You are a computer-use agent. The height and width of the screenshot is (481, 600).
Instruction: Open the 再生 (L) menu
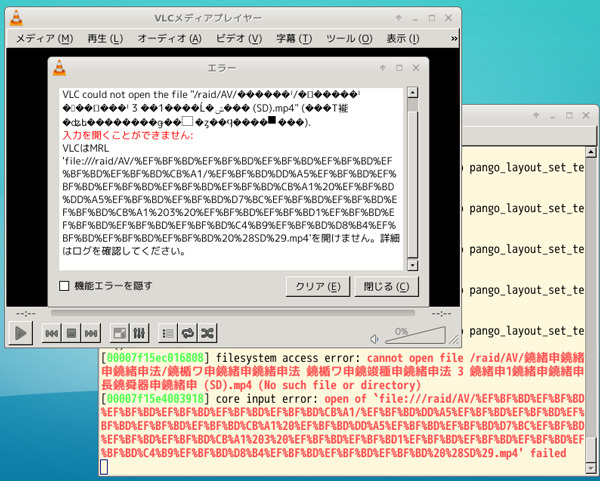point(105,39)
